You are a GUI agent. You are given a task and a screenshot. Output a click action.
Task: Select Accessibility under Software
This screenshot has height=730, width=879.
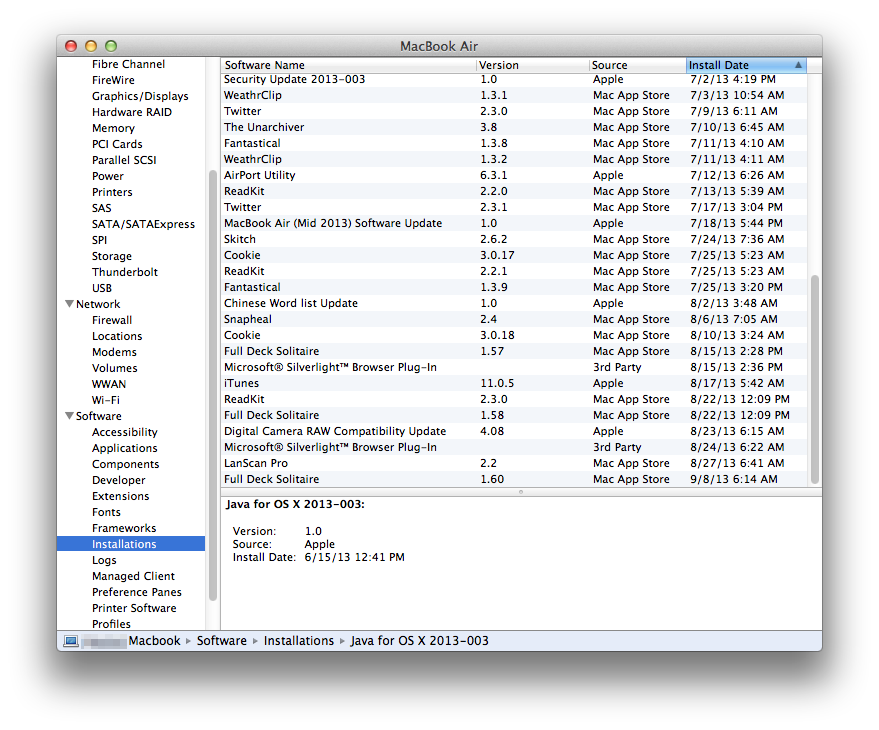(124, 432)
